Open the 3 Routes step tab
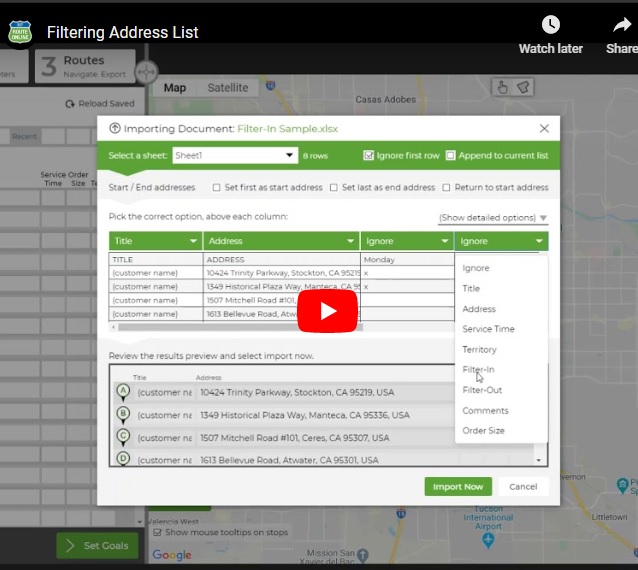Image resolution: width=638 pixels, height=570 pixels. point(85,66)
